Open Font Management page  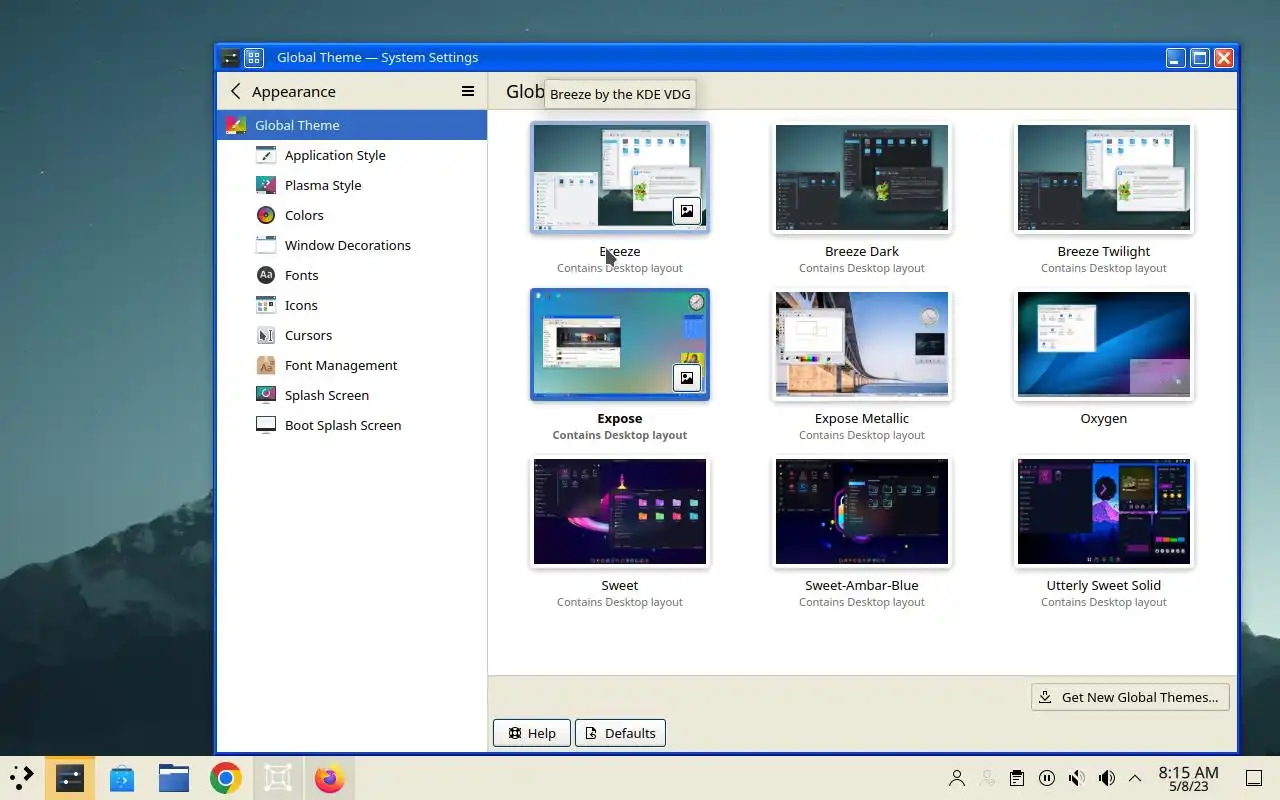[x=352, y=365]
